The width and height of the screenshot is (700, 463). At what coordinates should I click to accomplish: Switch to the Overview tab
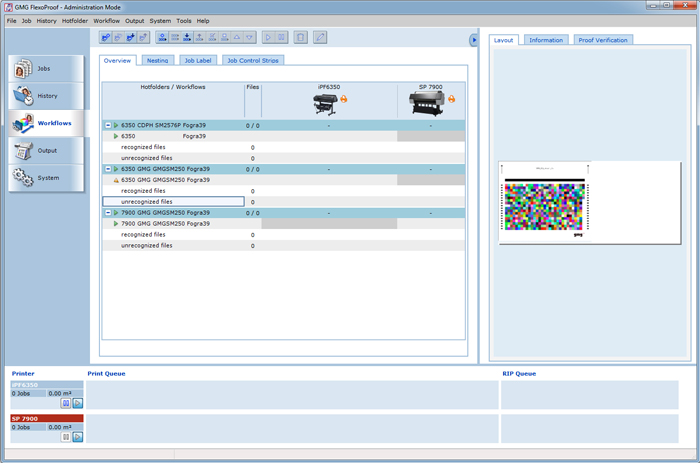117,61
